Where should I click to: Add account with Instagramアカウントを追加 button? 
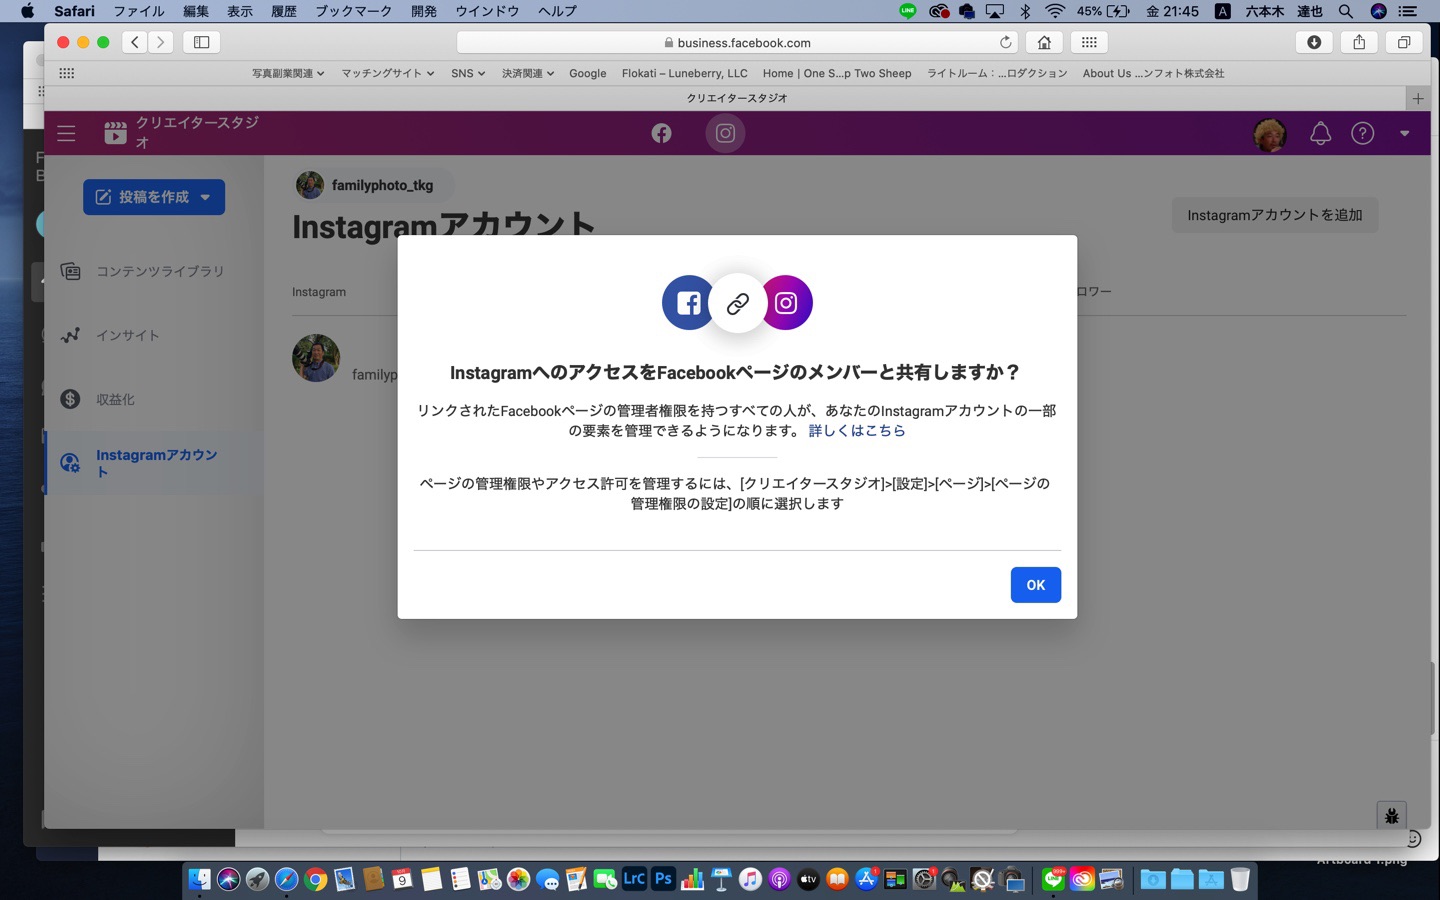(1274, 215)
